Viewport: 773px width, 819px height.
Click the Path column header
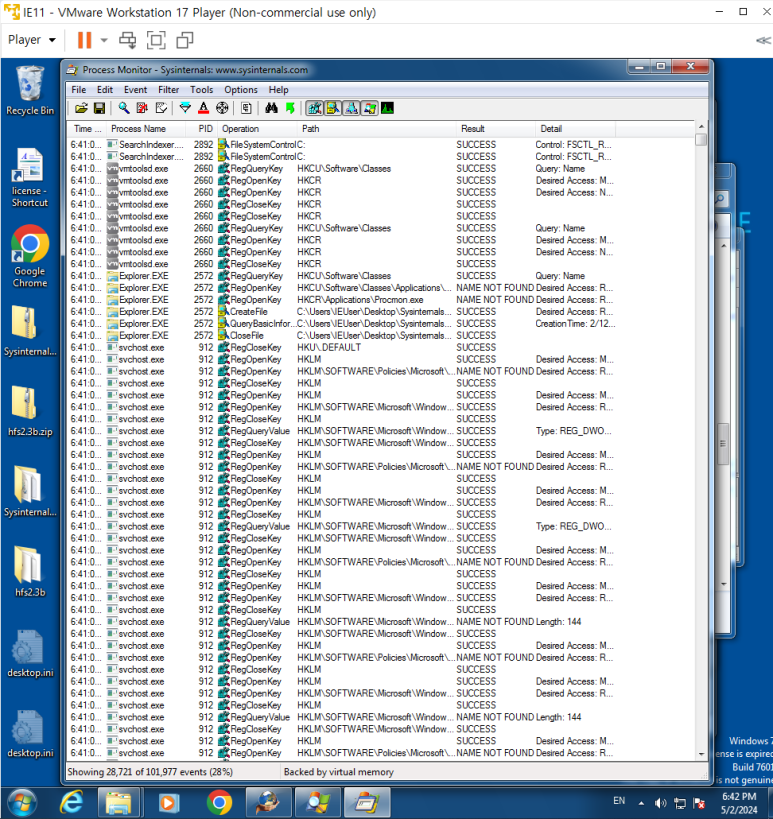pyautogui.click(x=376, y=128)
